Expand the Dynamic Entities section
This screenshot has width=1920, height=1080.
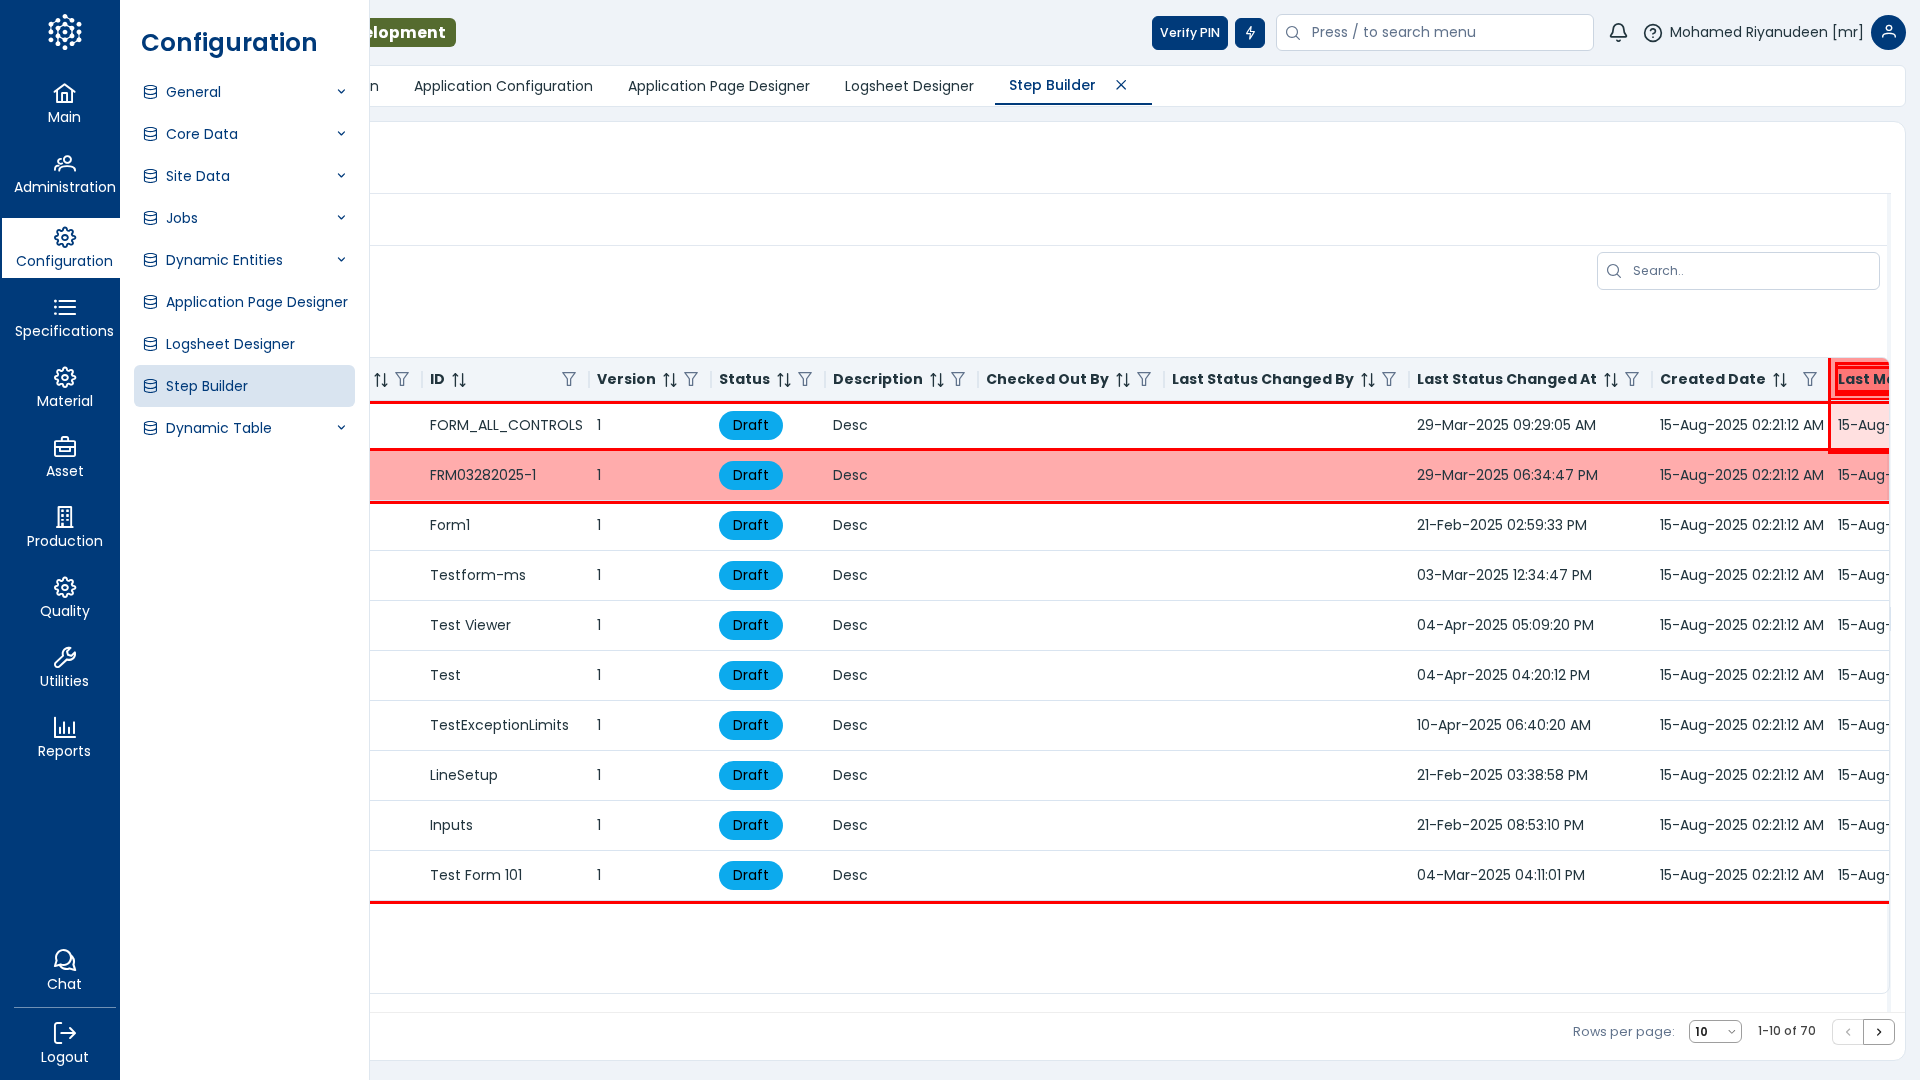pos(244,260)
